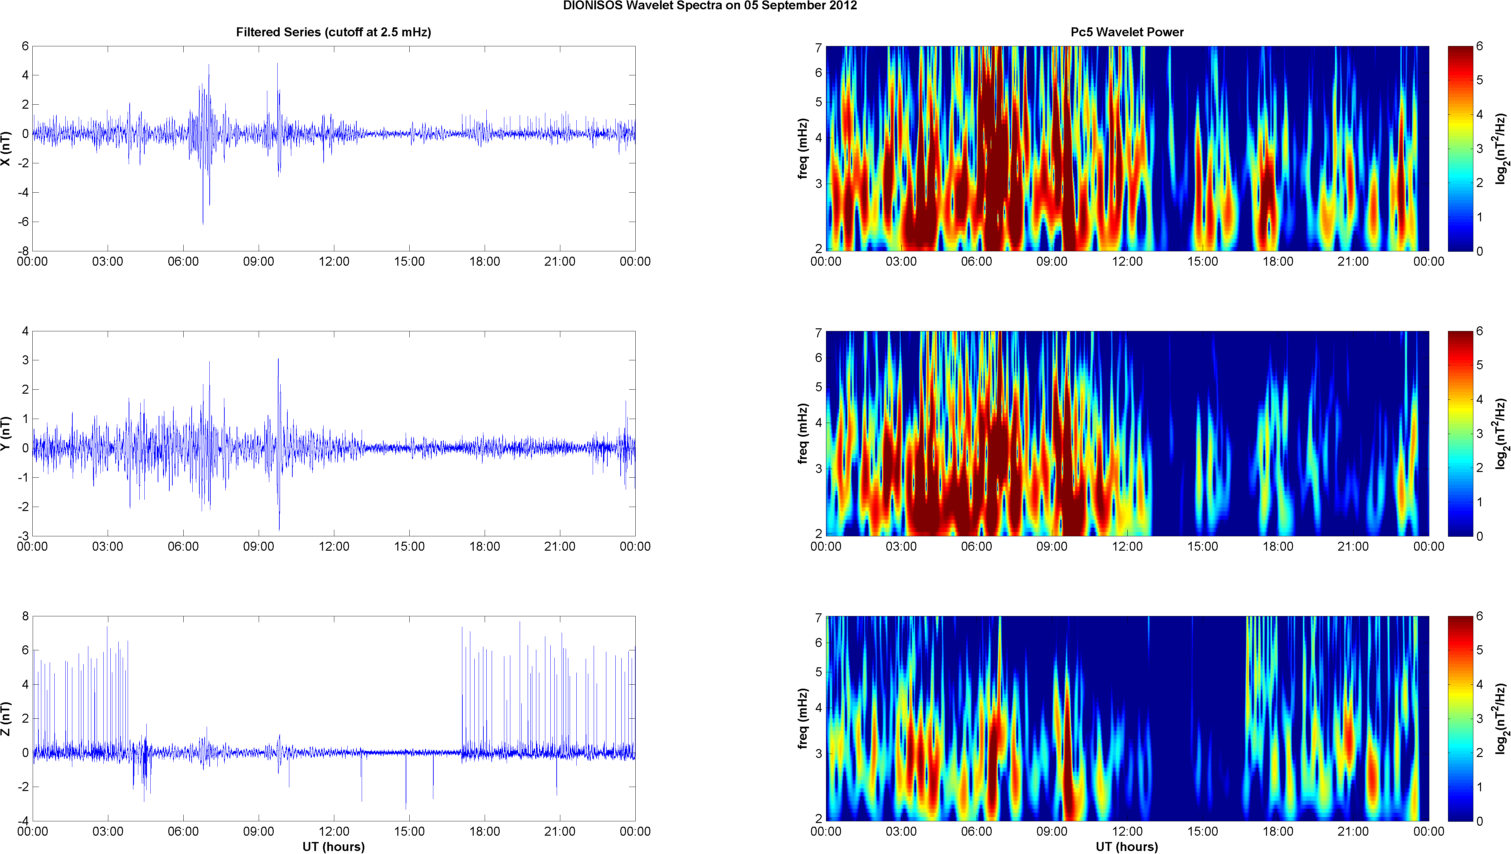The height and width of the screenshot is (854, 1511).
Task: Click log2(nT²/Hz) label beside top colorbar
Action: coord(1500,148)
